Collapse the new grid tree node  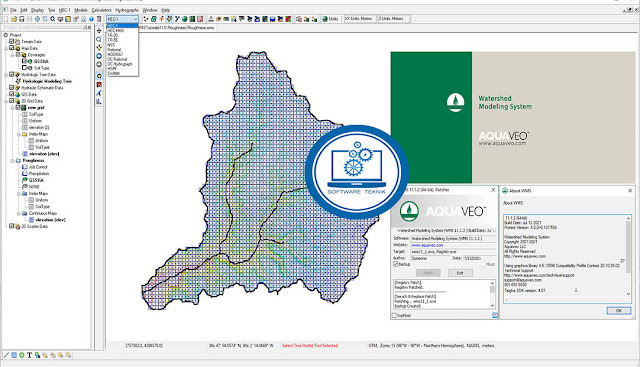pos(12,108)
